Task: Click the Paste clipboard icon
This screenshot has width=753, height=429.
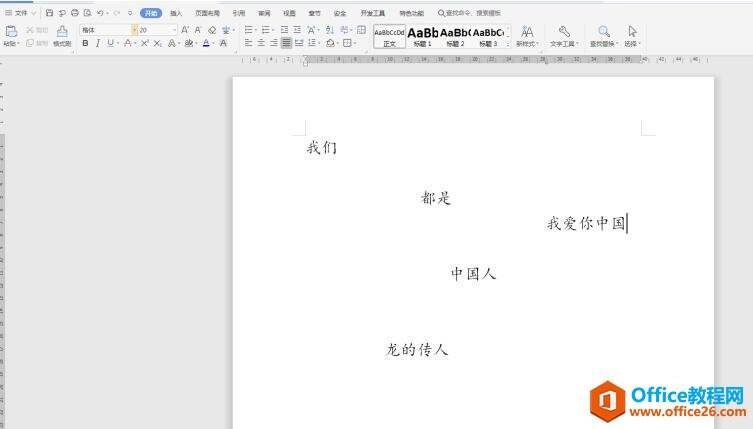Action: click(x=11, y=32)
